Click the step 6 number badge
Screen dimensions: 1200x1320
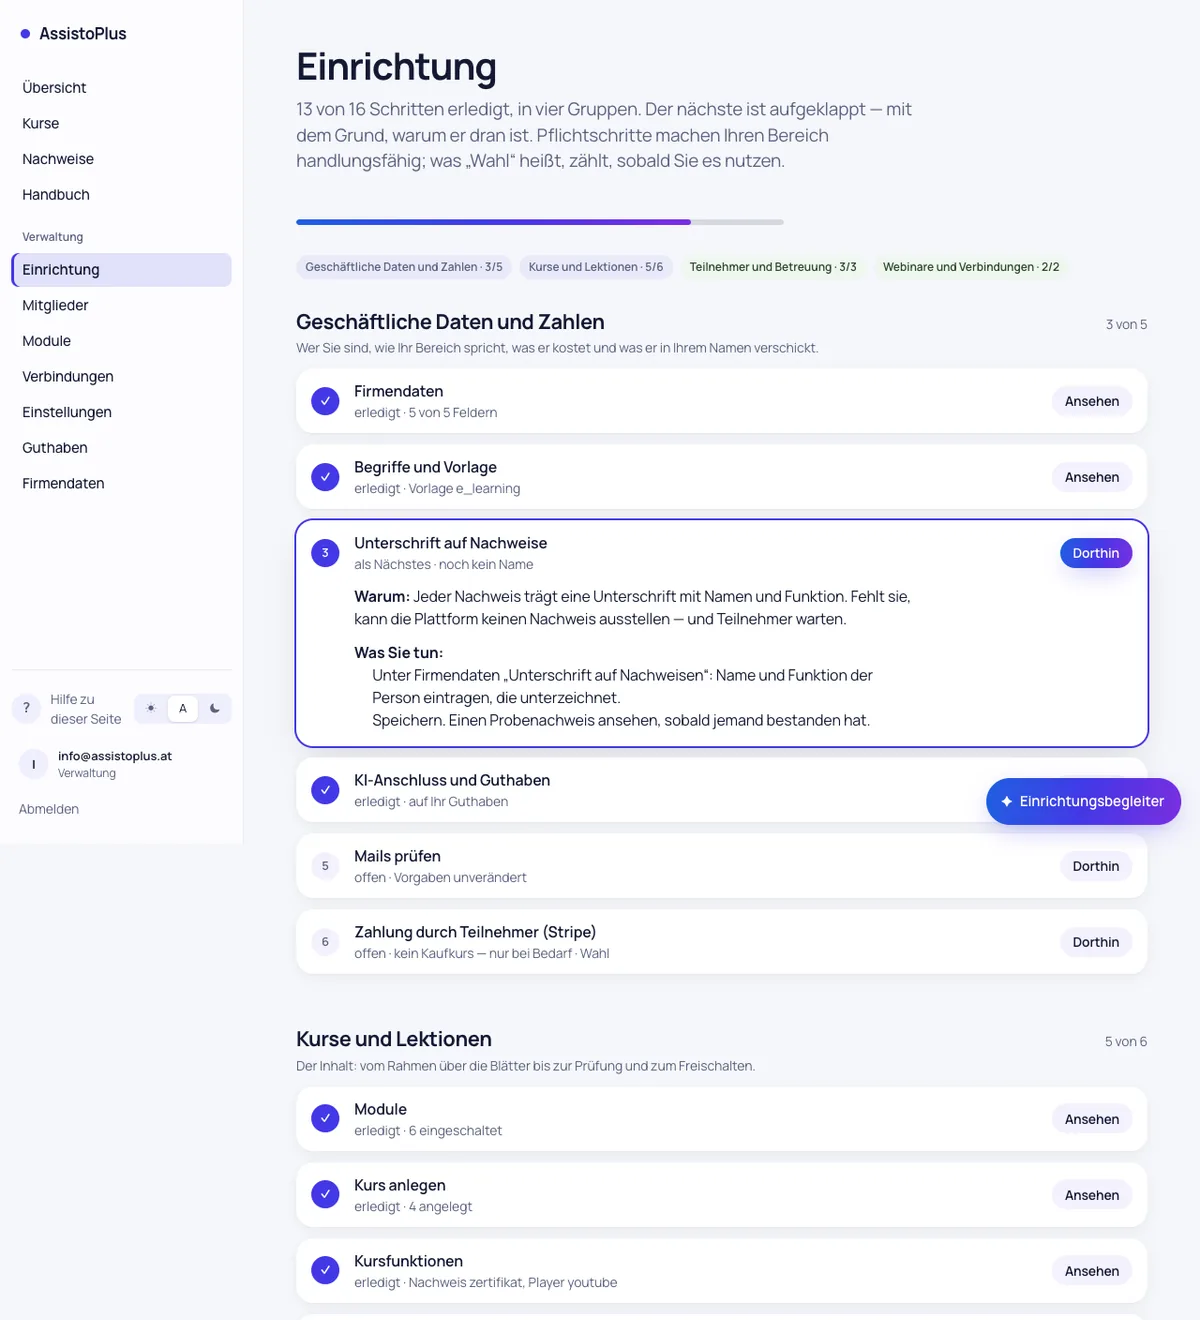click(325, 942)
